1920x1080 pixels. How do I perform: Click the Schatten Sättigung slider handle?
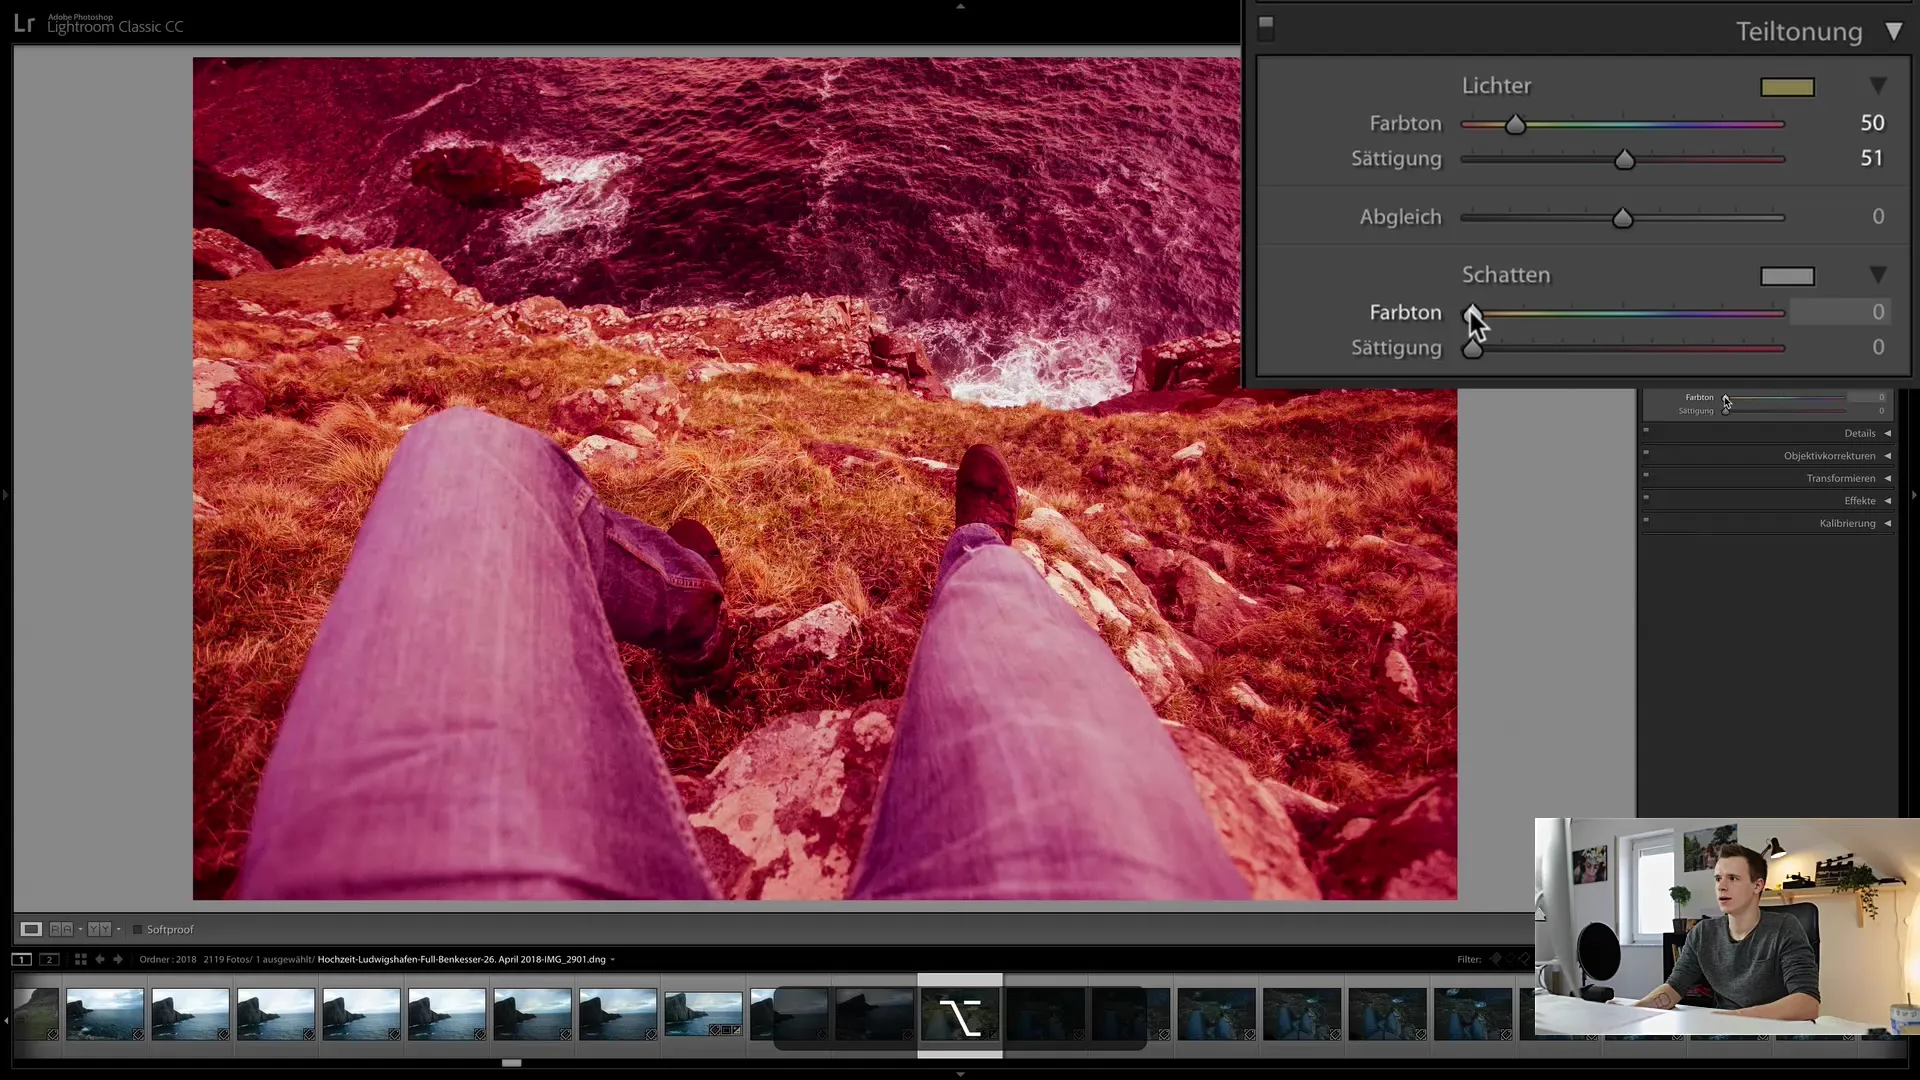pyautogui.click(x=1472, y=348)
